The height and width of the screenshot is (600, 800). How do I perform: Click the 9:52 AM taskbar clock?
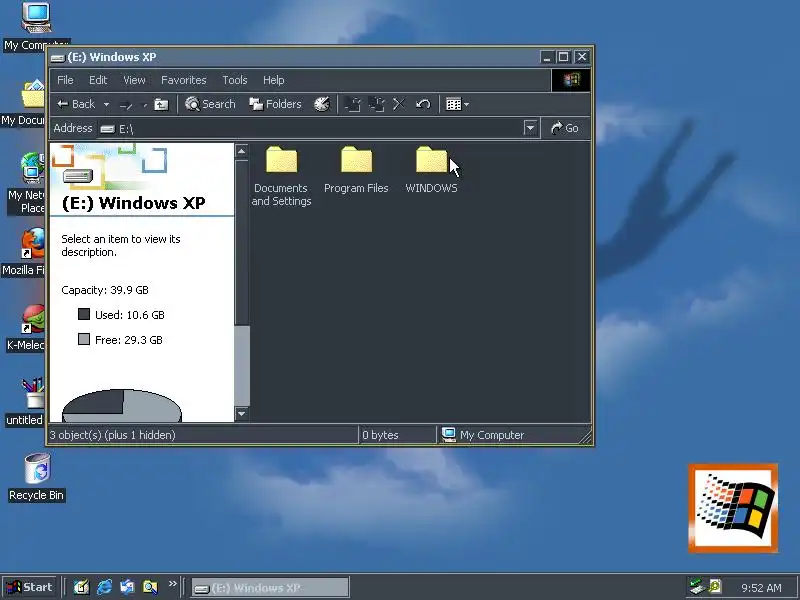point(761,588)
